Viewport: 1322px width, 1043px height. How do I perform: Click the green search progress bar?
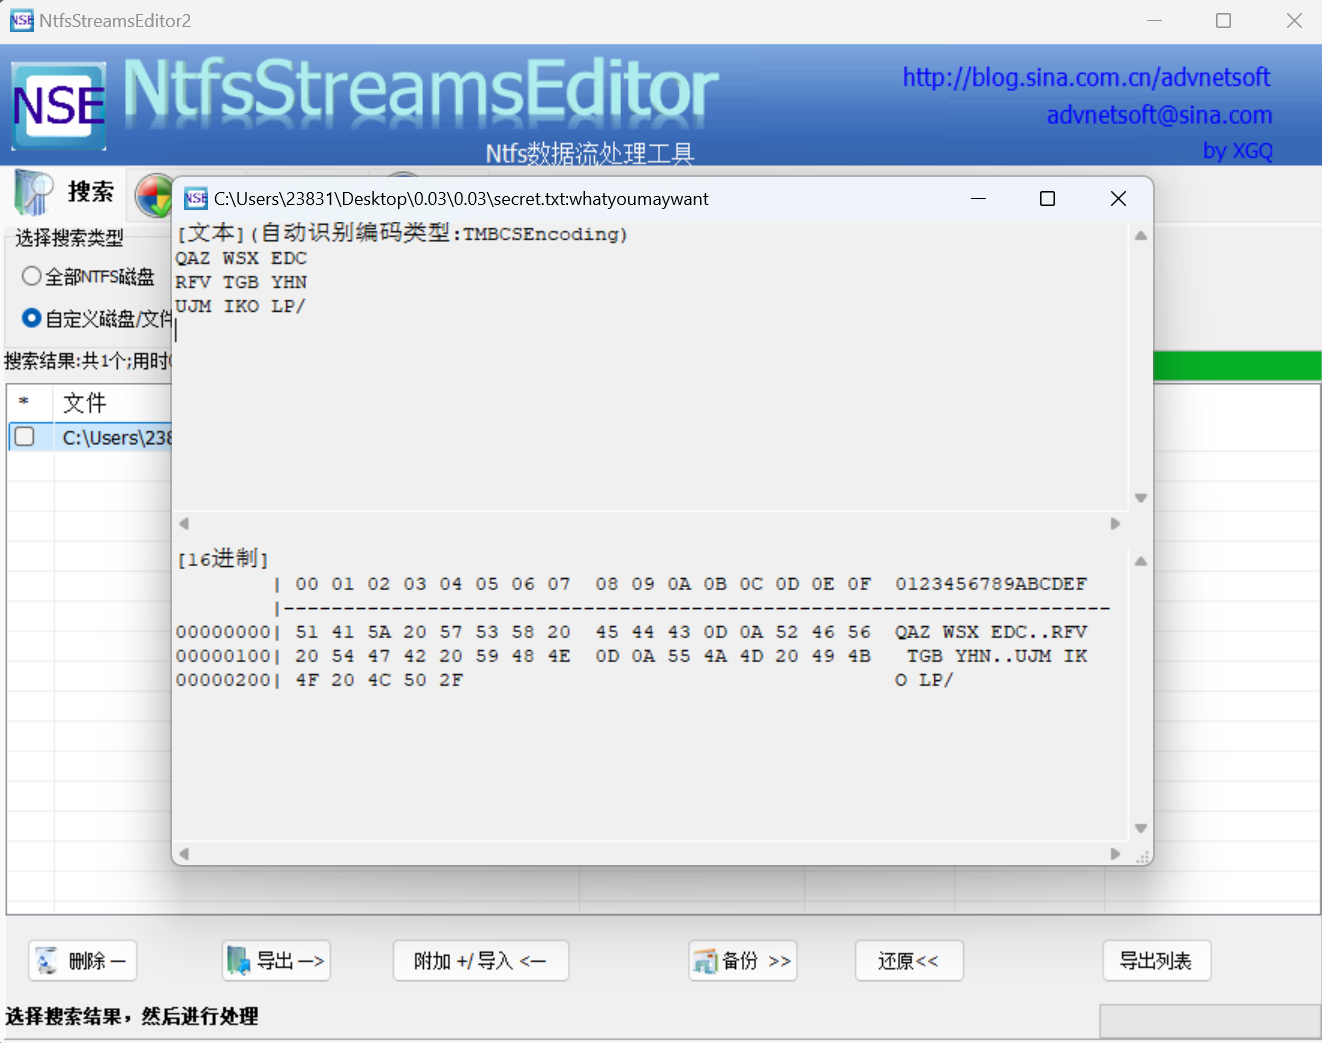1237,365
